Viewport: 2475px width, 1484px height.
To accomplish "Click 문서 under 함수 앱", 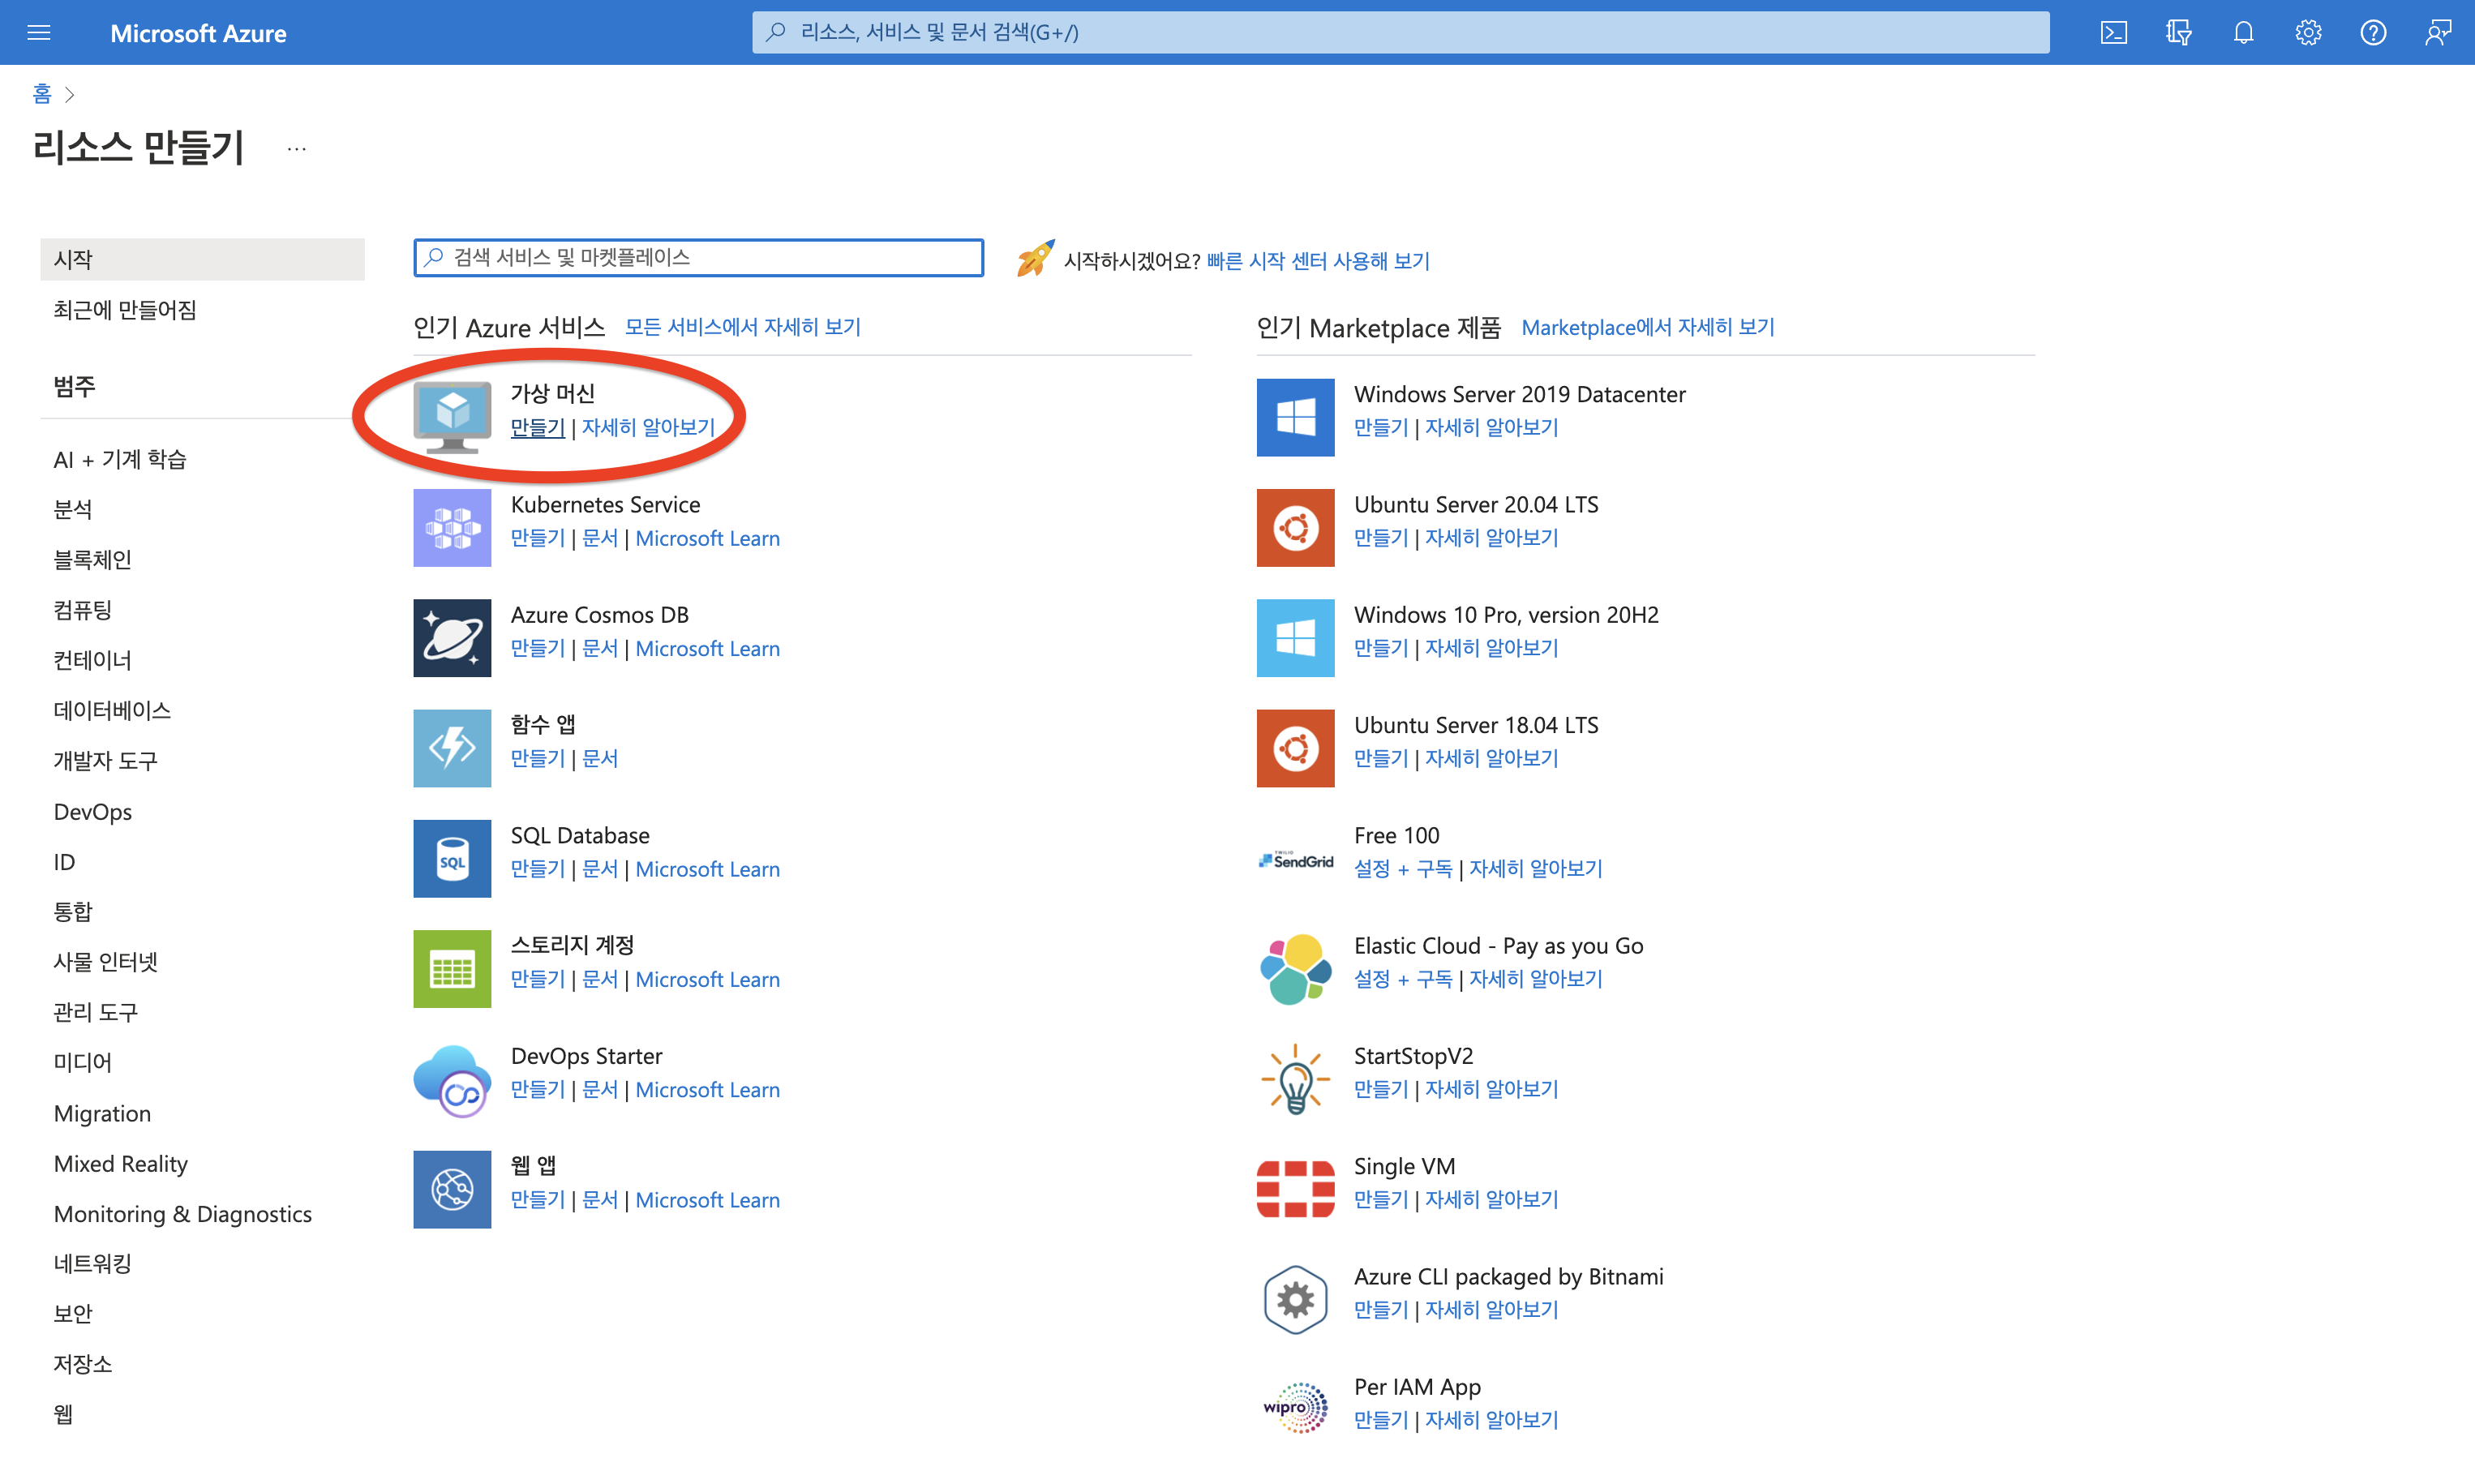I will [x=600, y=758].
